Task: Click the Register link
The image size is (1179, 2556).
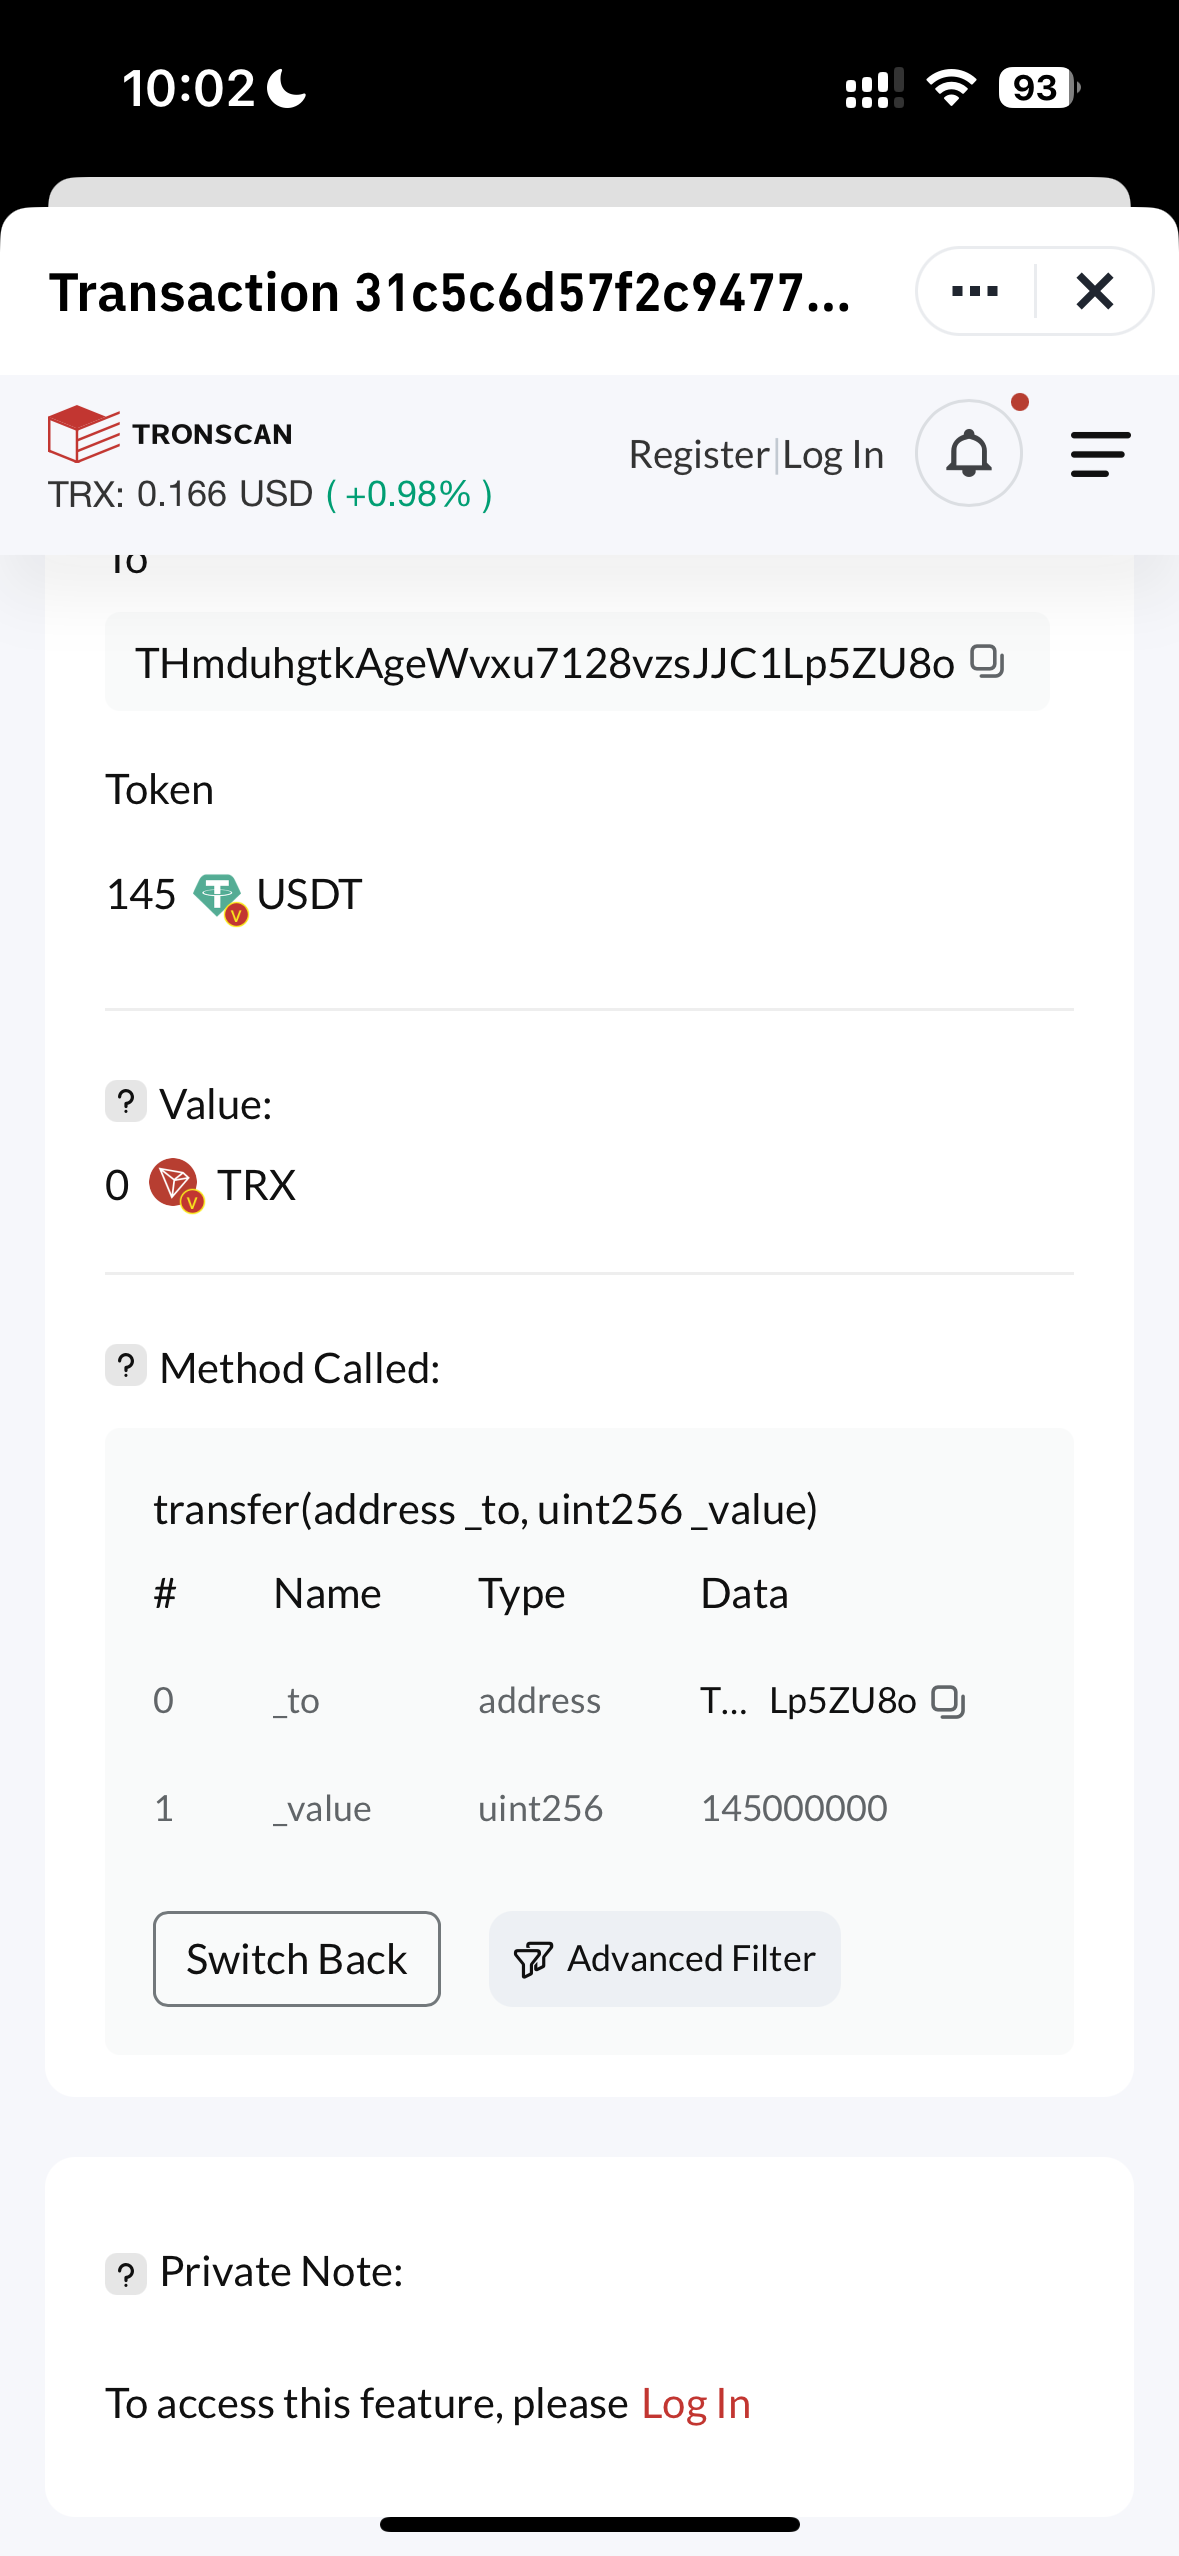Action: click(x=698, y=455)
